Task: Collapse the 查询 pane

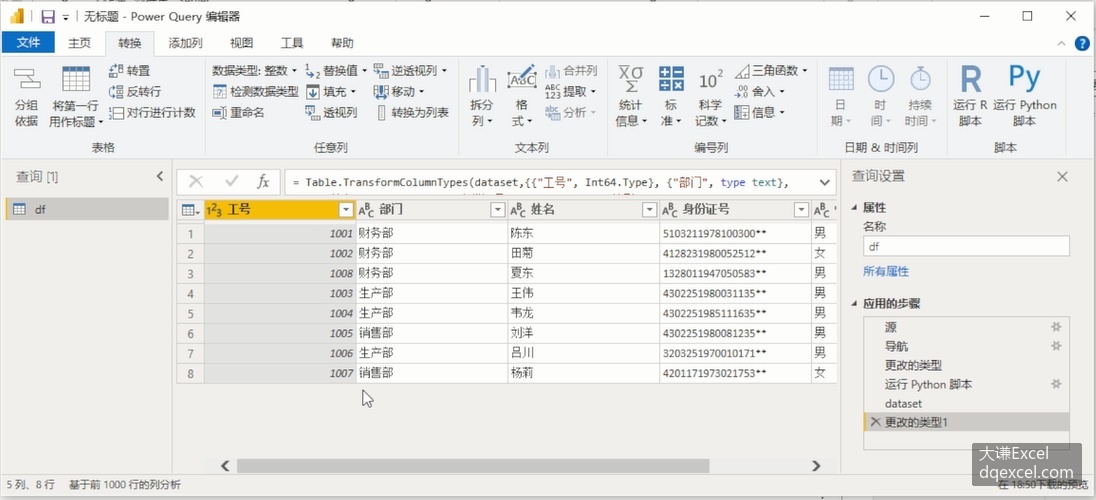Action: tap(159, 177)
